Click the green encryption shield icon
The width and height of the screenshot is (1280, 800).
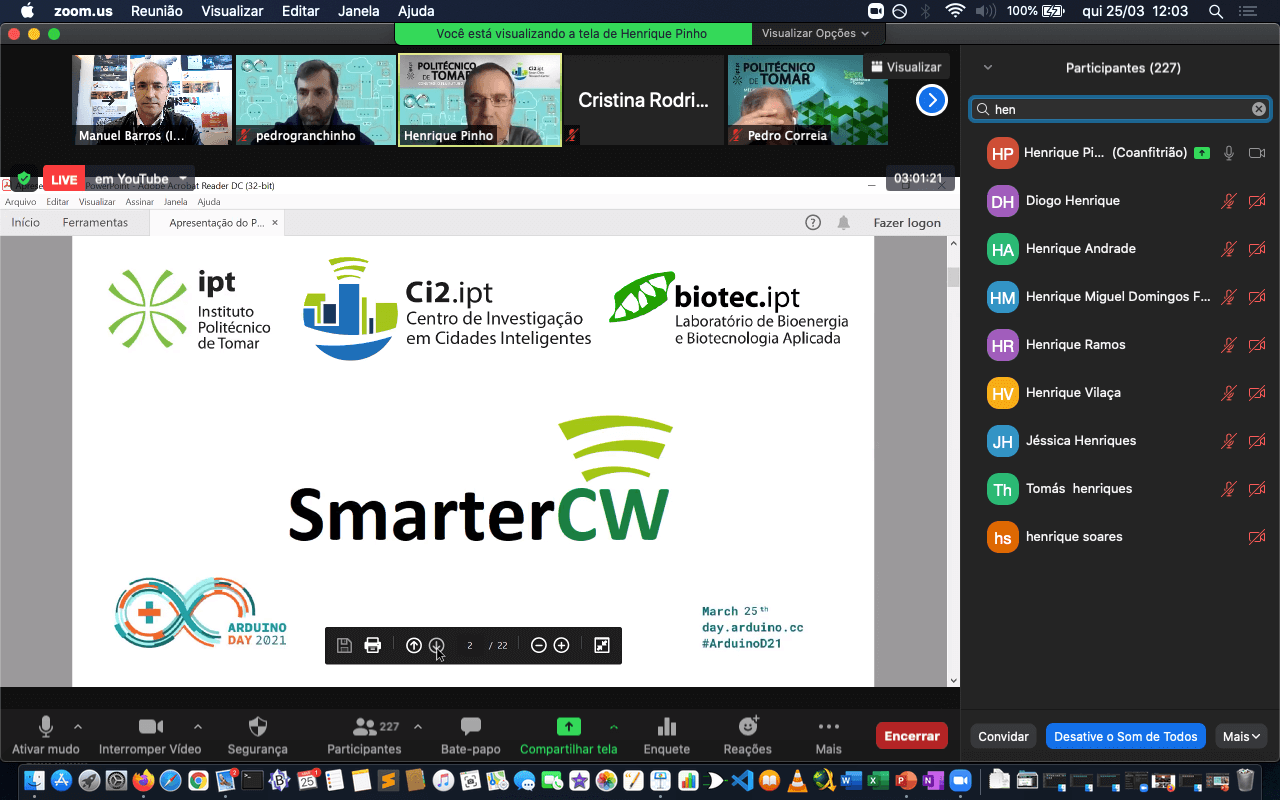[24, 179]
